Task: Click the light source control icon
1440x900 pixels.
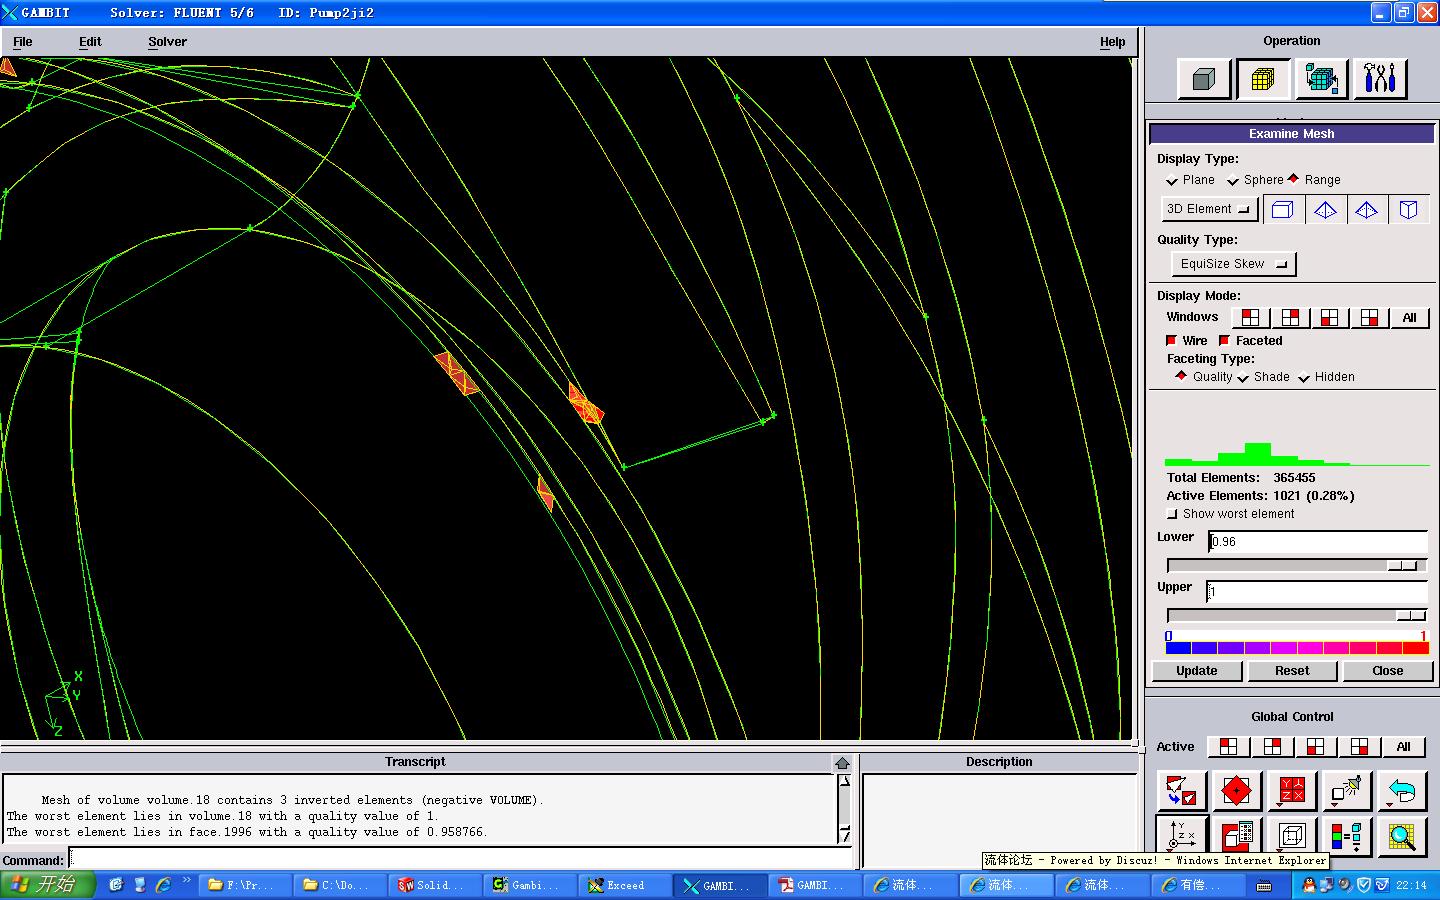Action: coord(1346,791)
